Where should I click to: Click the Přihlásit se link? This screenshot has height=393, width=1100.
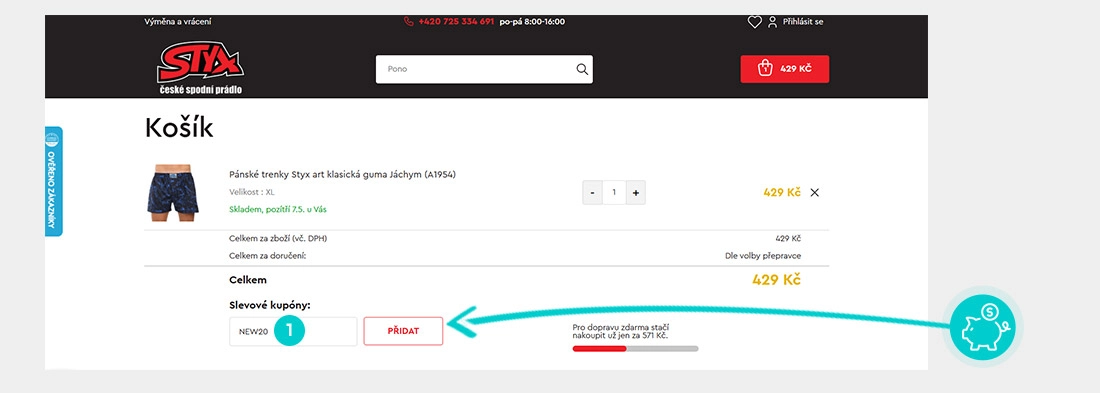803,22
